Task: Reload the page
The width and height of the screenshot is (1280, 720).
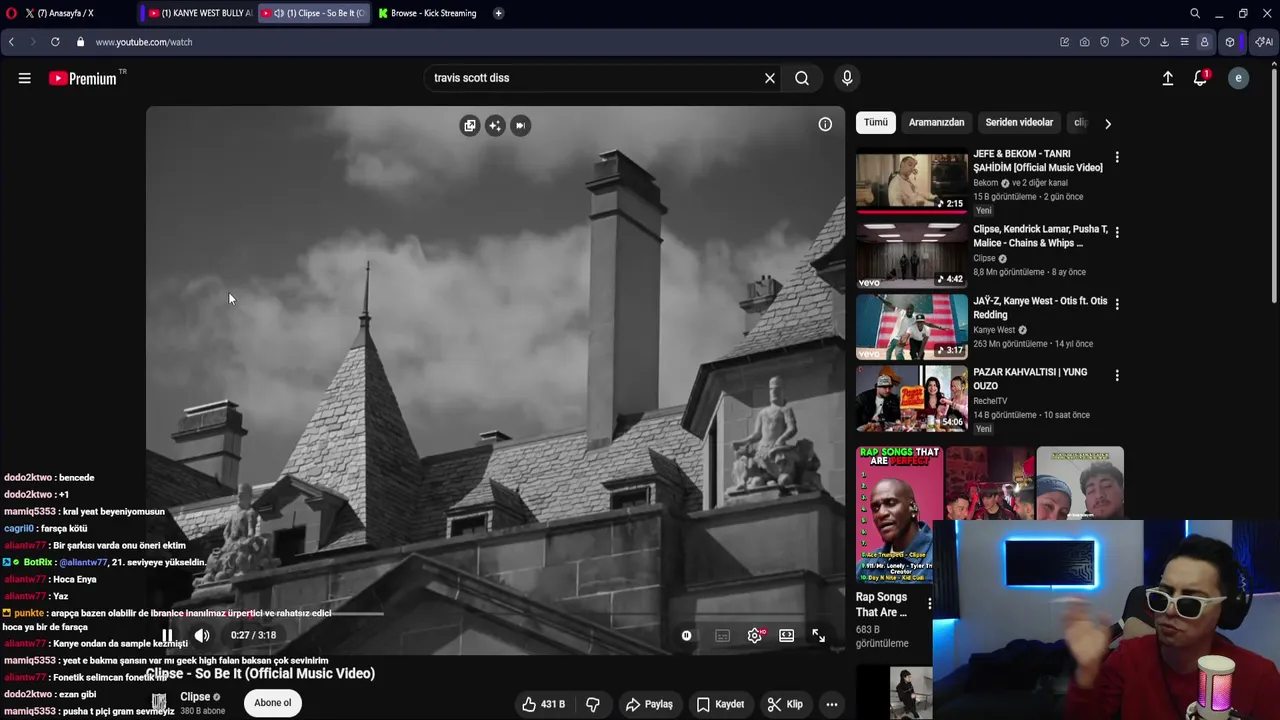Action: (x=55, y=42)
